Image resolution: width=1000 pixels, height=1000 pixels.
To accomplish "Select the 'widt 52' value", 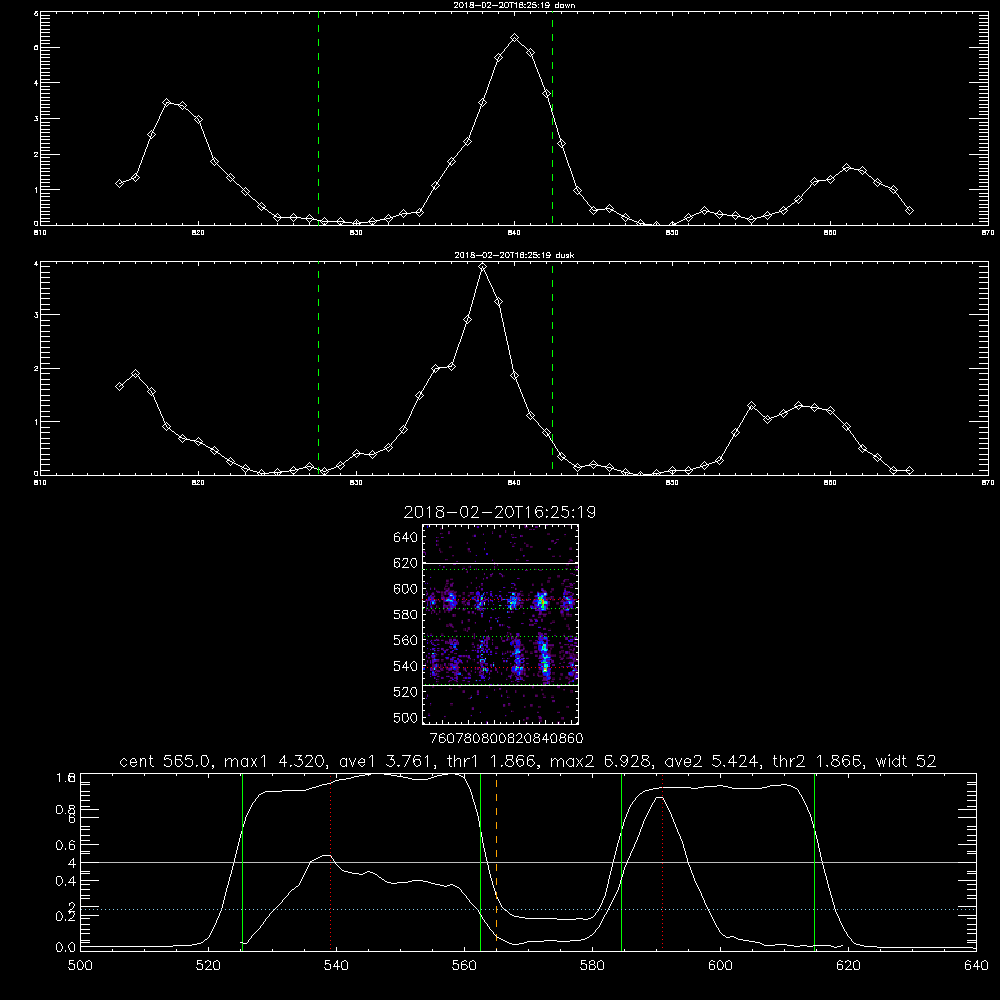I will point(906,761).
